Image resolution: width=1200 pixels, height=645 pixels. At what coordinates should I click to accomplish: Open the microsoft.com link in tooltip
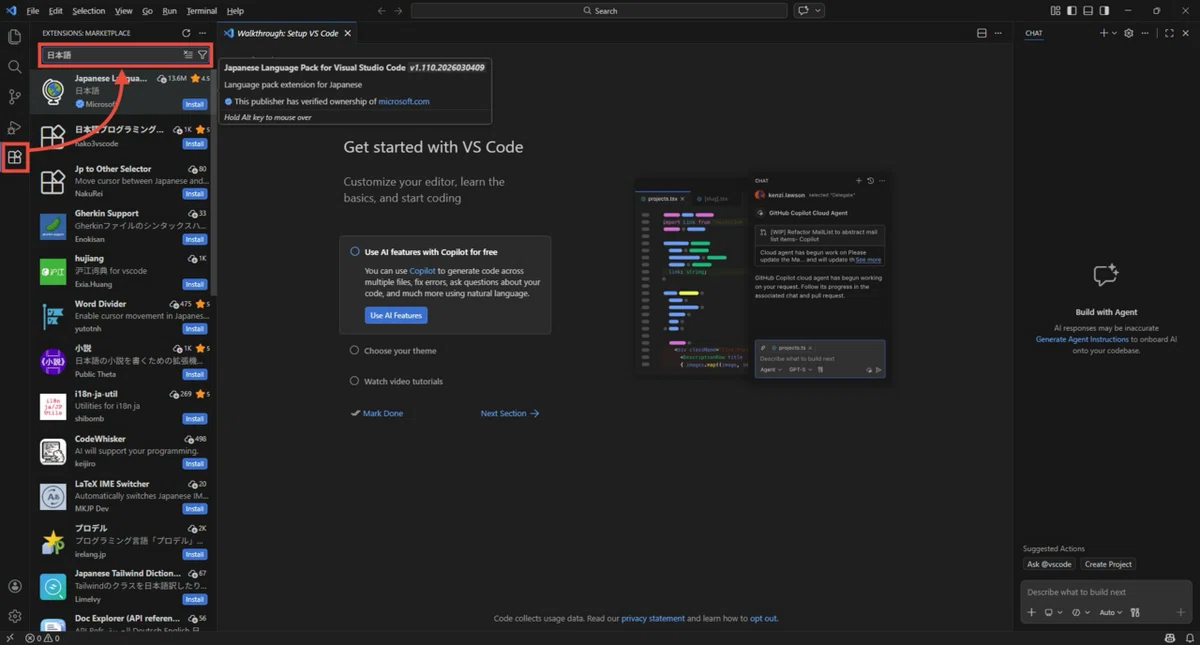click(404, 101)
